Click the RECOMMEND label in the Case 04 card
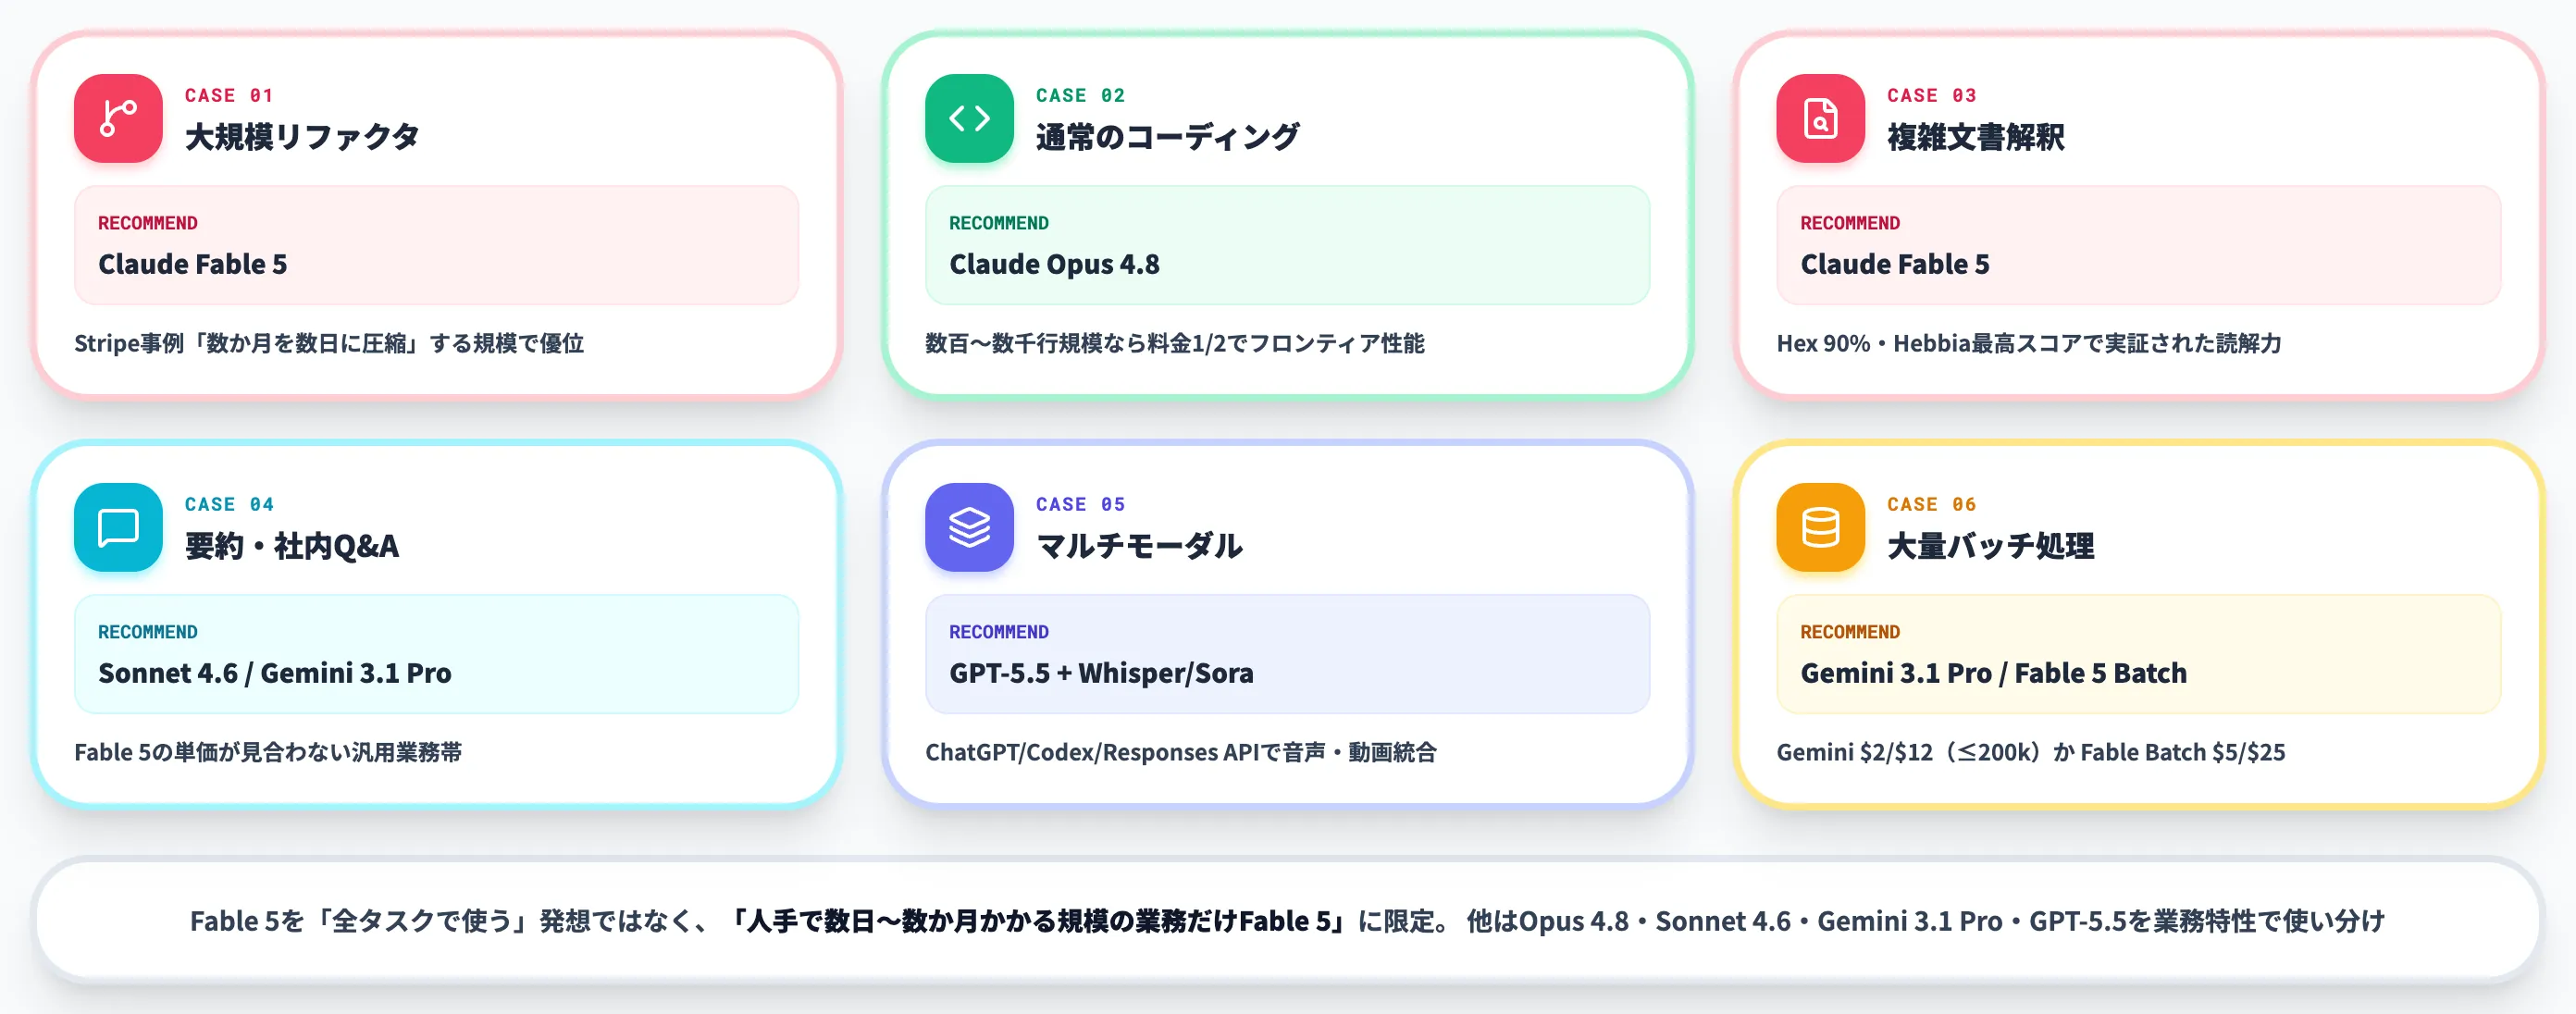The width and height of the screenshot is (2576, 1014). (x=148, y=632)
